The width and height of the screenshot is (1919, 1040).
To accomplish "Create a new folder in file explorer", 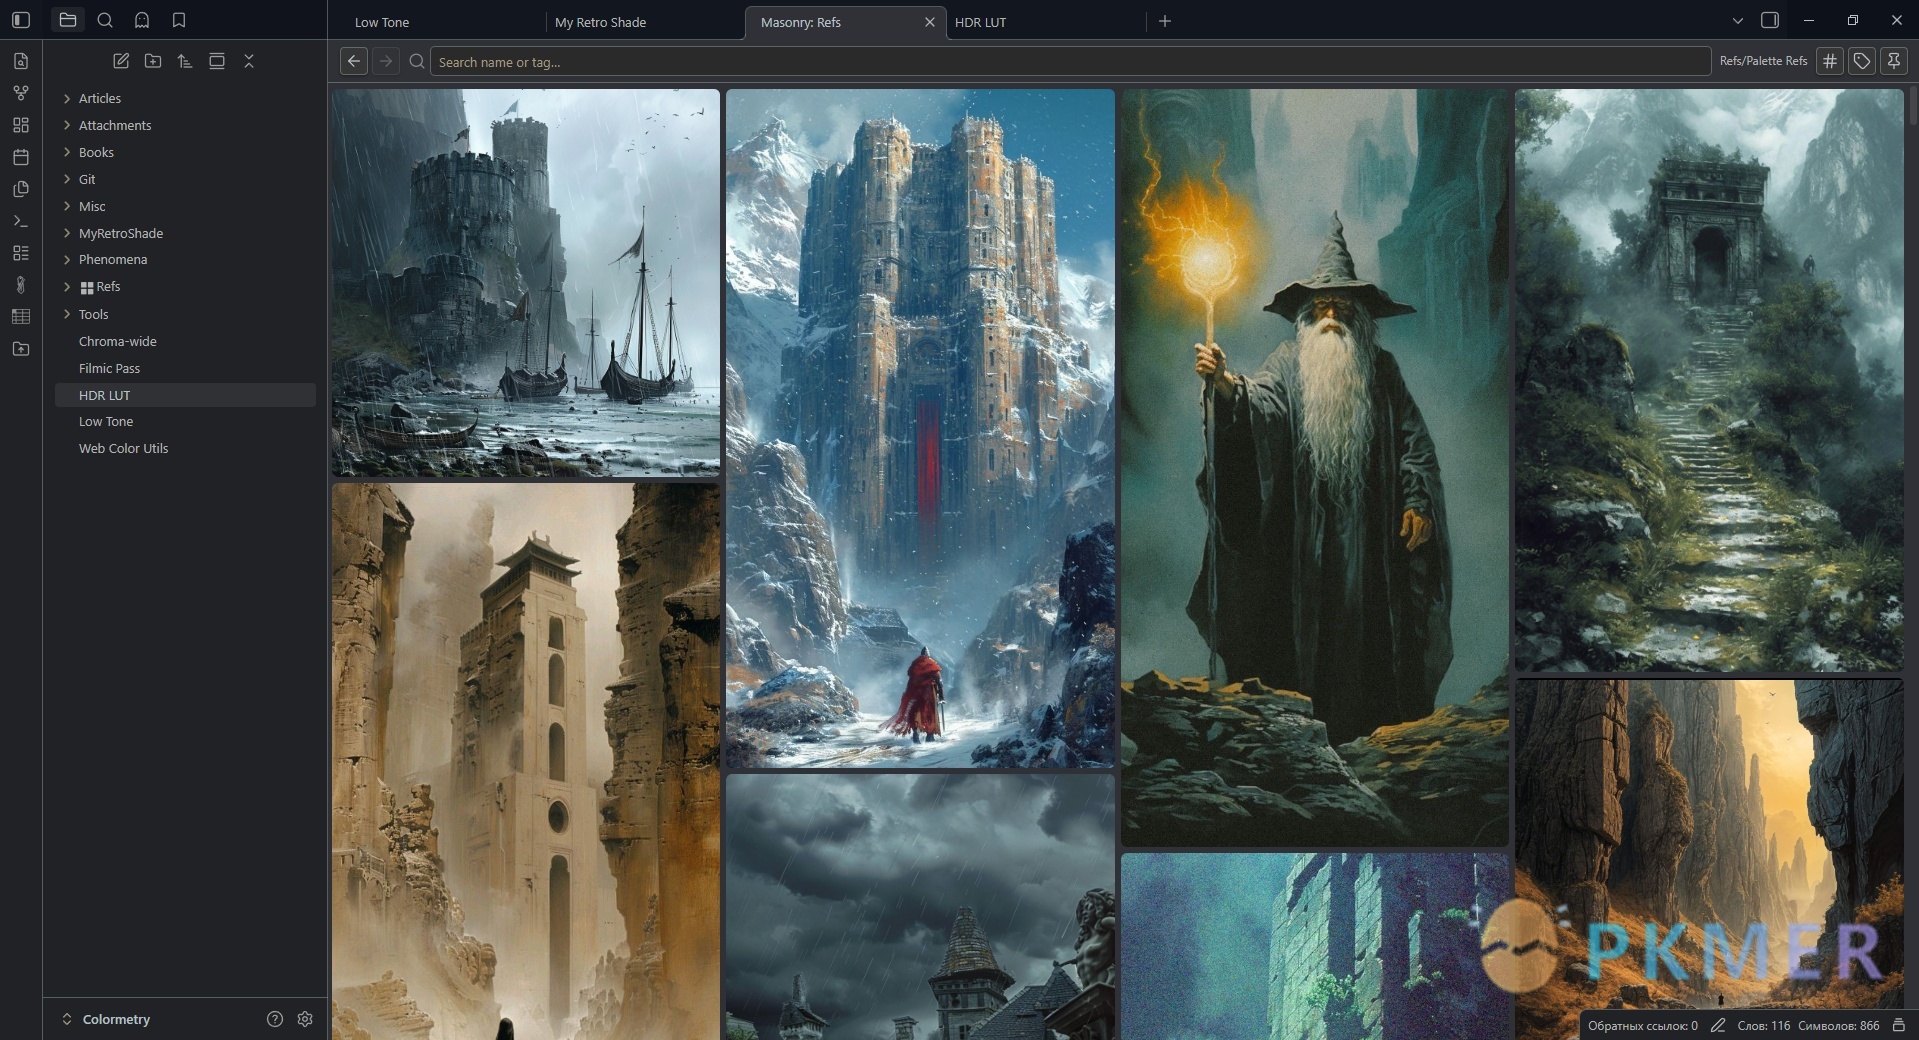I will 153,61.
